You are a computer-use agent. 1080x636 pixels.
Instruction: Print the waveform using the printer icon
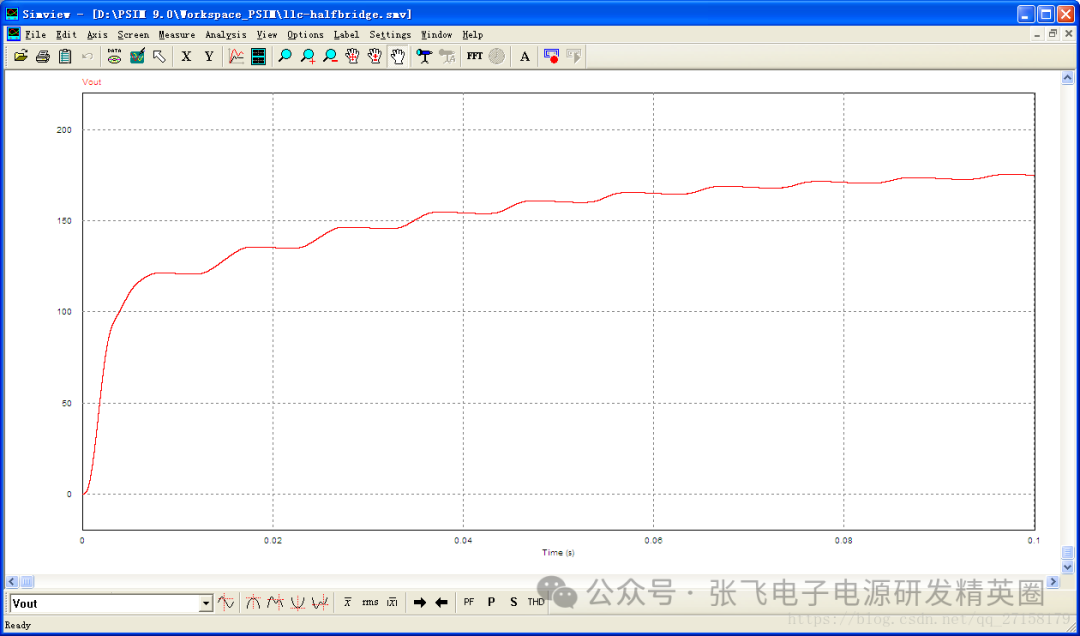tap(43, 57)
